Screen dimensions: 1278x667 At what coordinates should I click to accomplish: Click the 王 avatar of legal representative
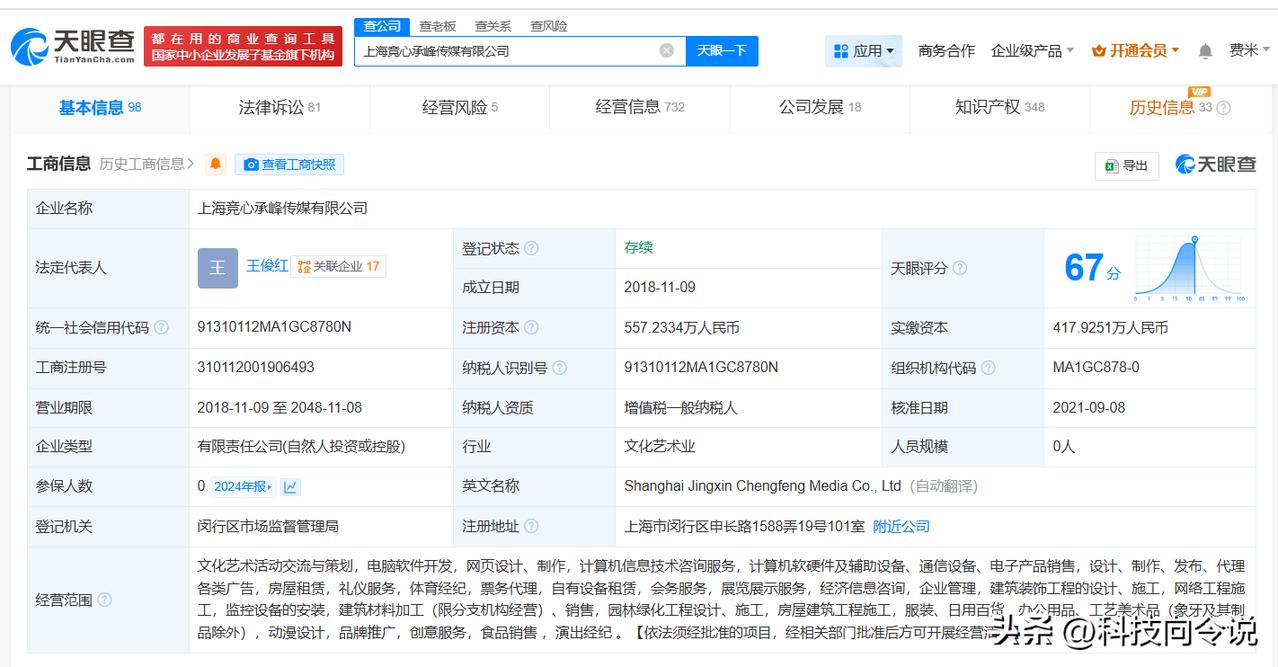217,268
